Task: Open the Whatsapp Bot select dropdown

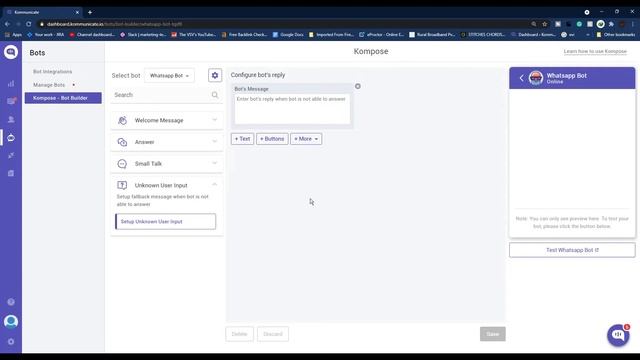Action: pyautogui.click(x=169, y=76)
